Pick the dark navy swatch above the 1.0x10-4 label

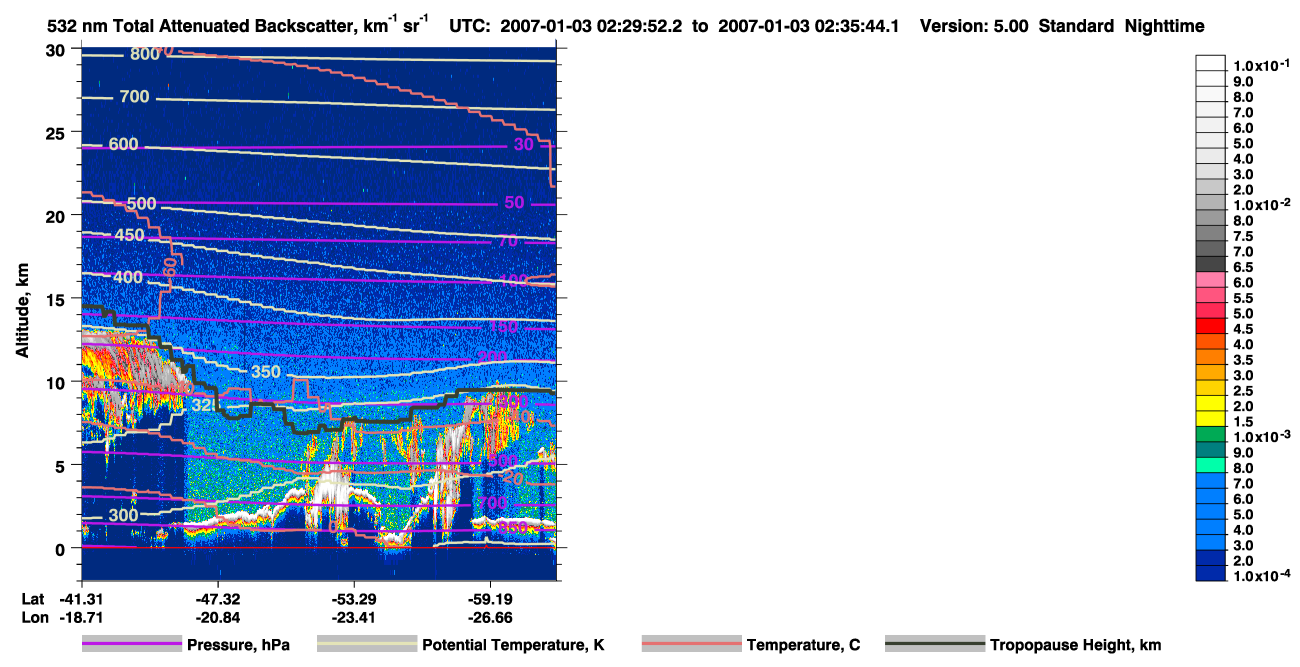pyautogui.click(x=1210, y=572)
